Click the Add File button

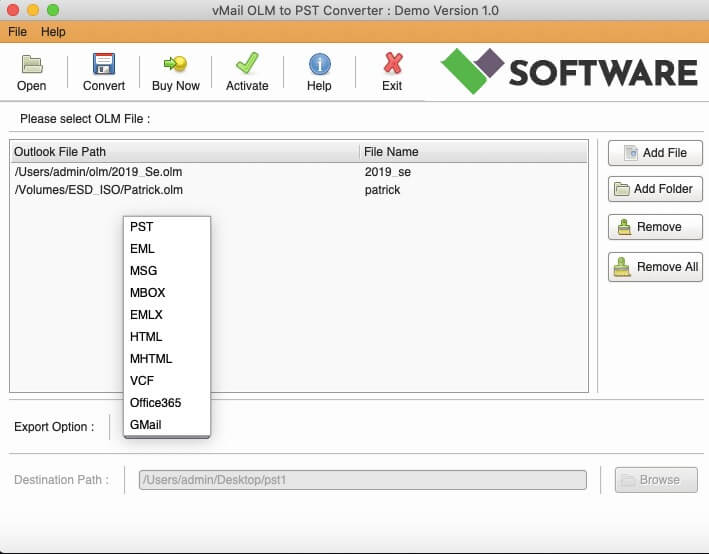point(655,153)
